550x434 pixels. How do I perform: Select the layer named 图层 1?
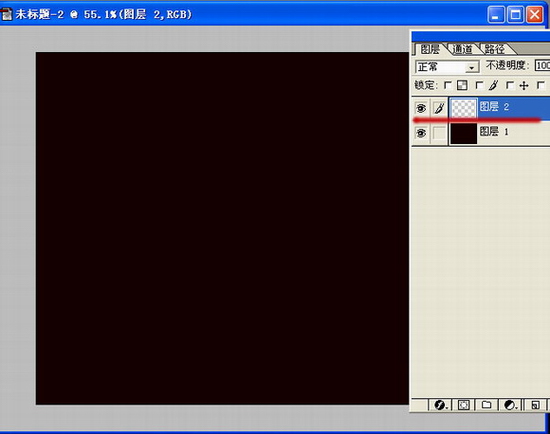coord(494,132)
